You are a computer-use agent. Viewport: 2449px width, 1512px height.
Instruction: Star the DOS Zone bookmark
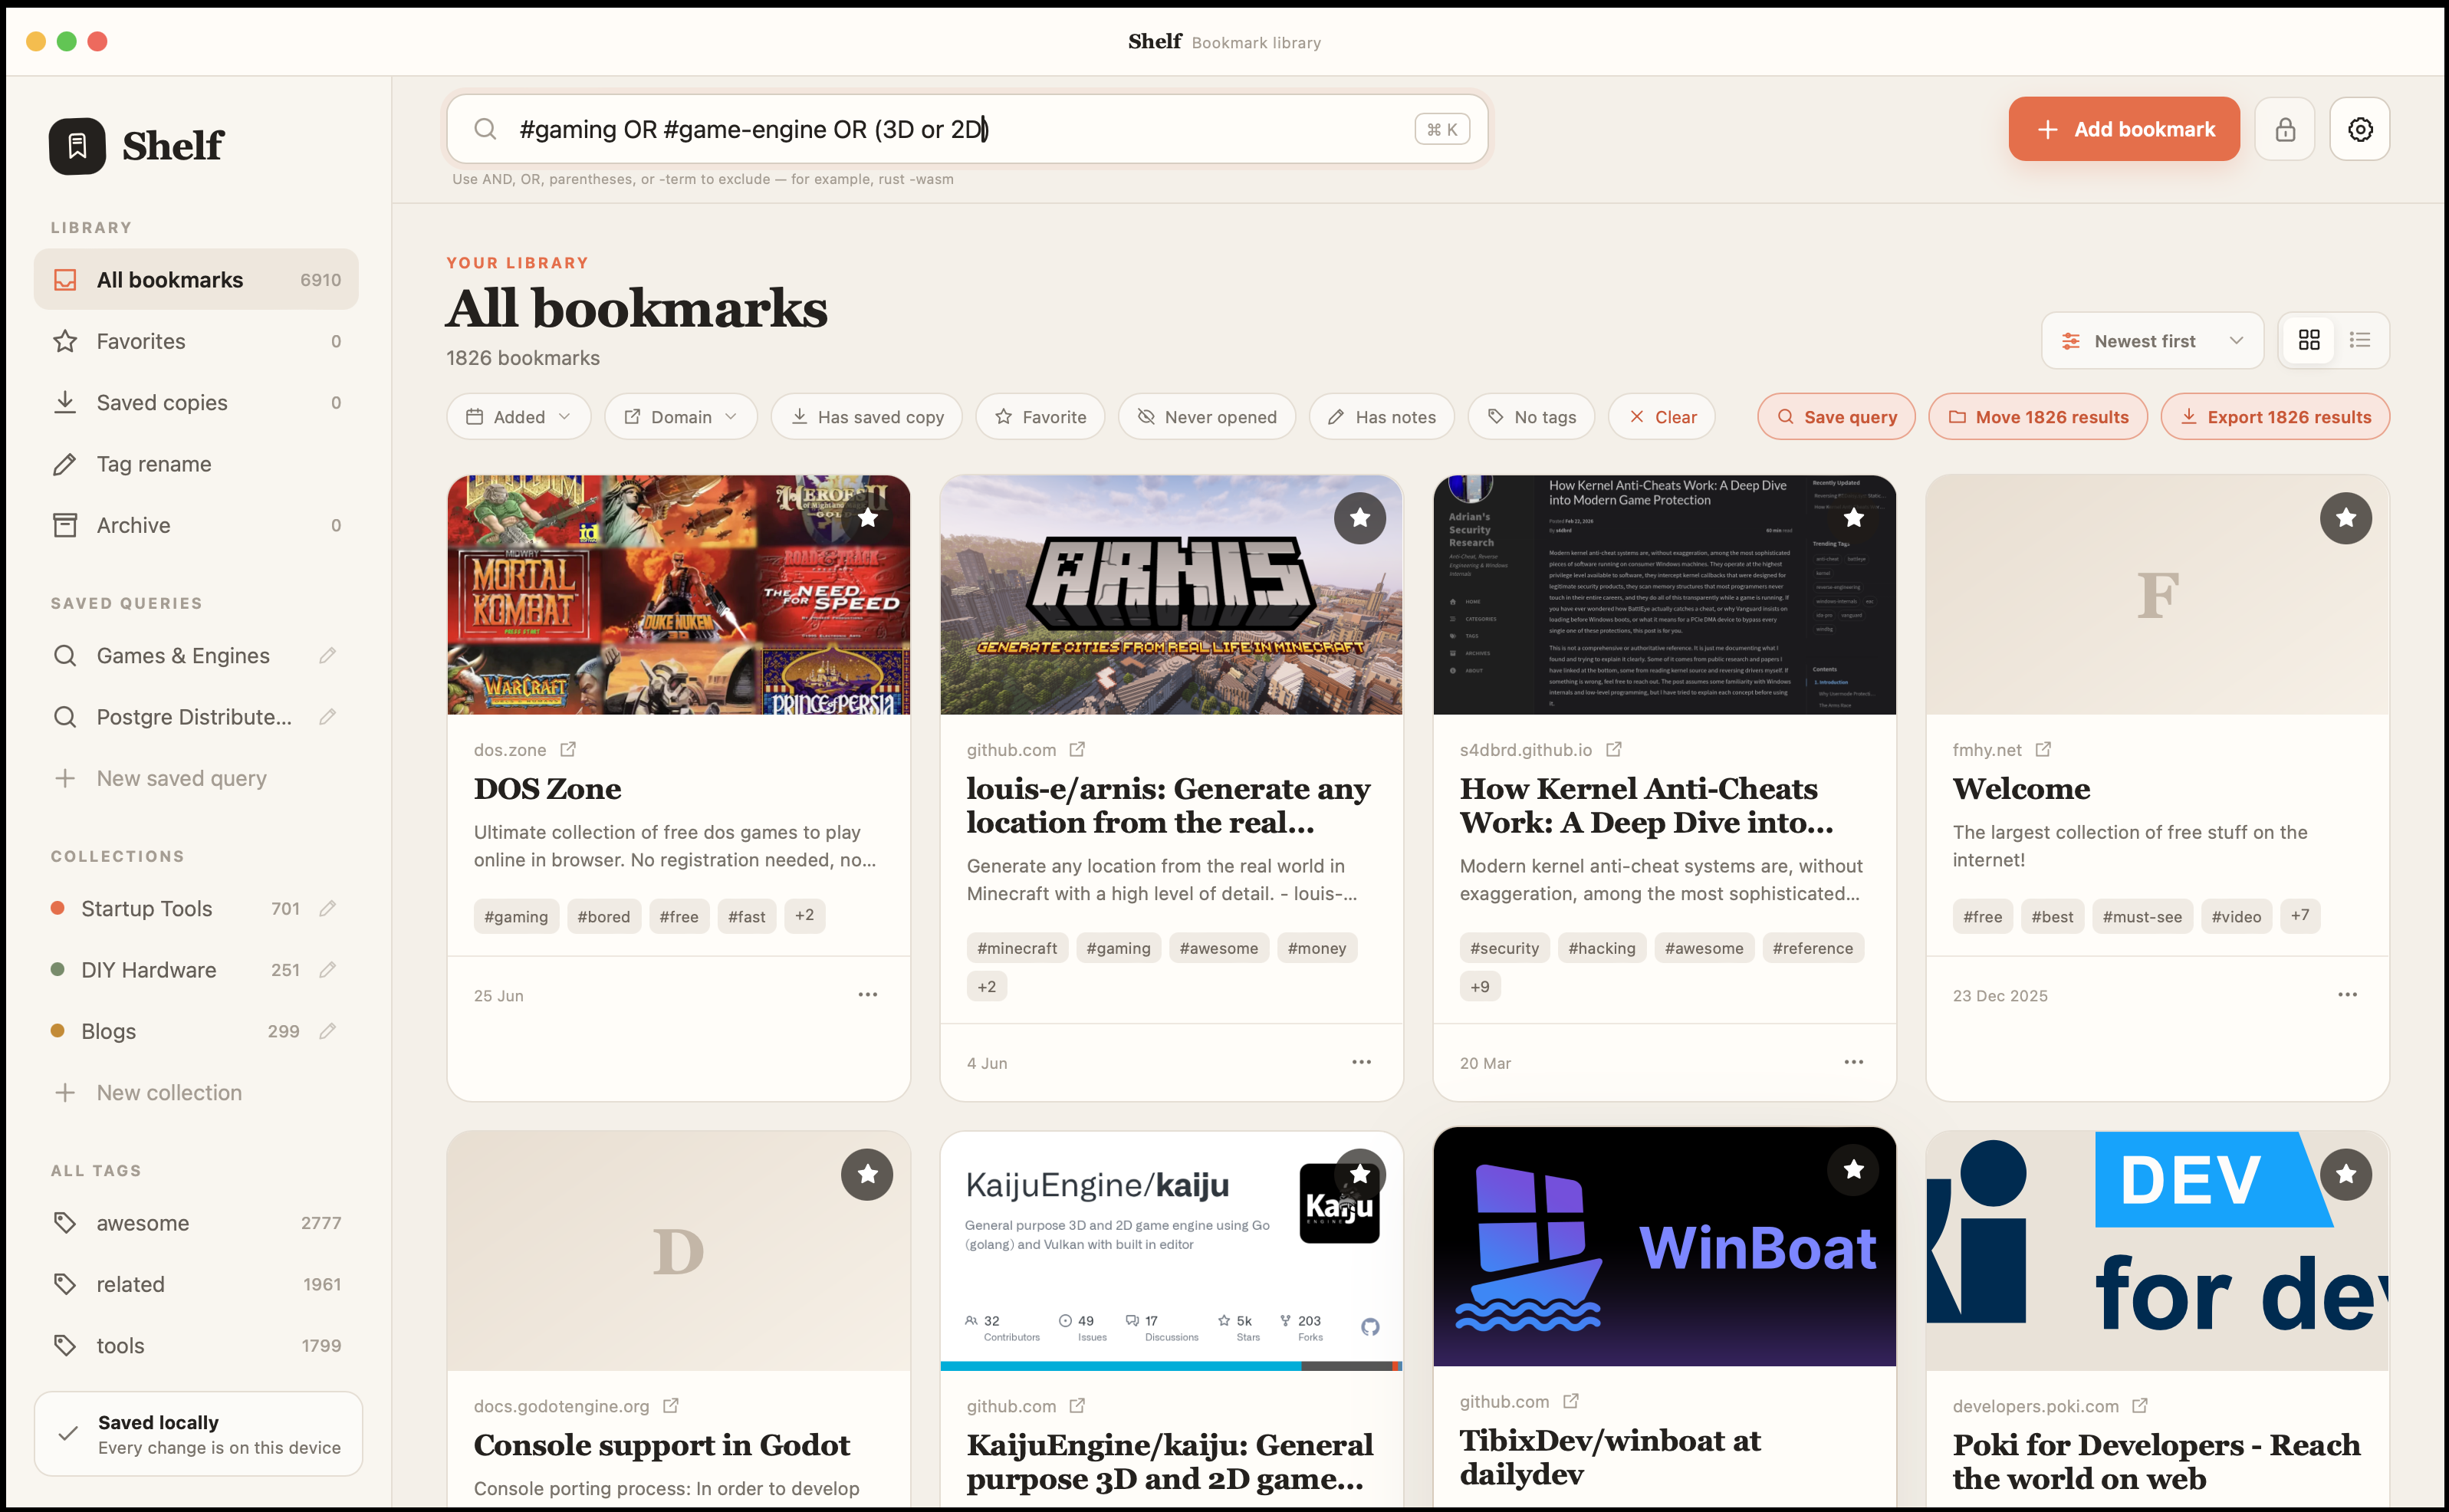[x=867, y=518]
